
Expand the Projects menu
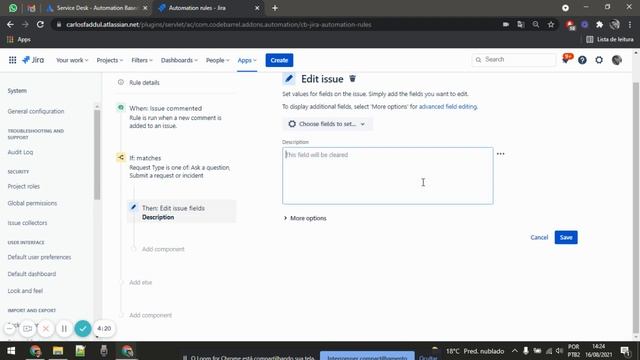[109, 60]
